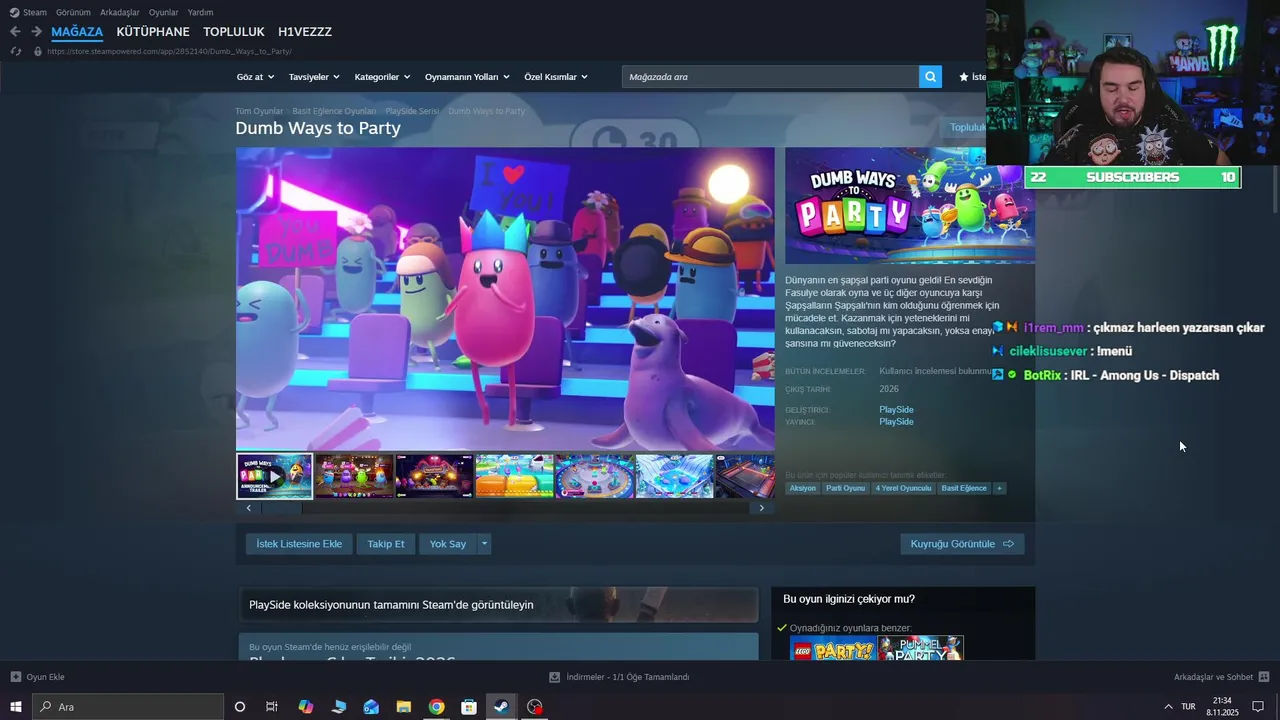Image resolution: width=1280 pixels, height=720 pixels.
Task: Select the second screenshot thumbnail
Action: point(354,476)
